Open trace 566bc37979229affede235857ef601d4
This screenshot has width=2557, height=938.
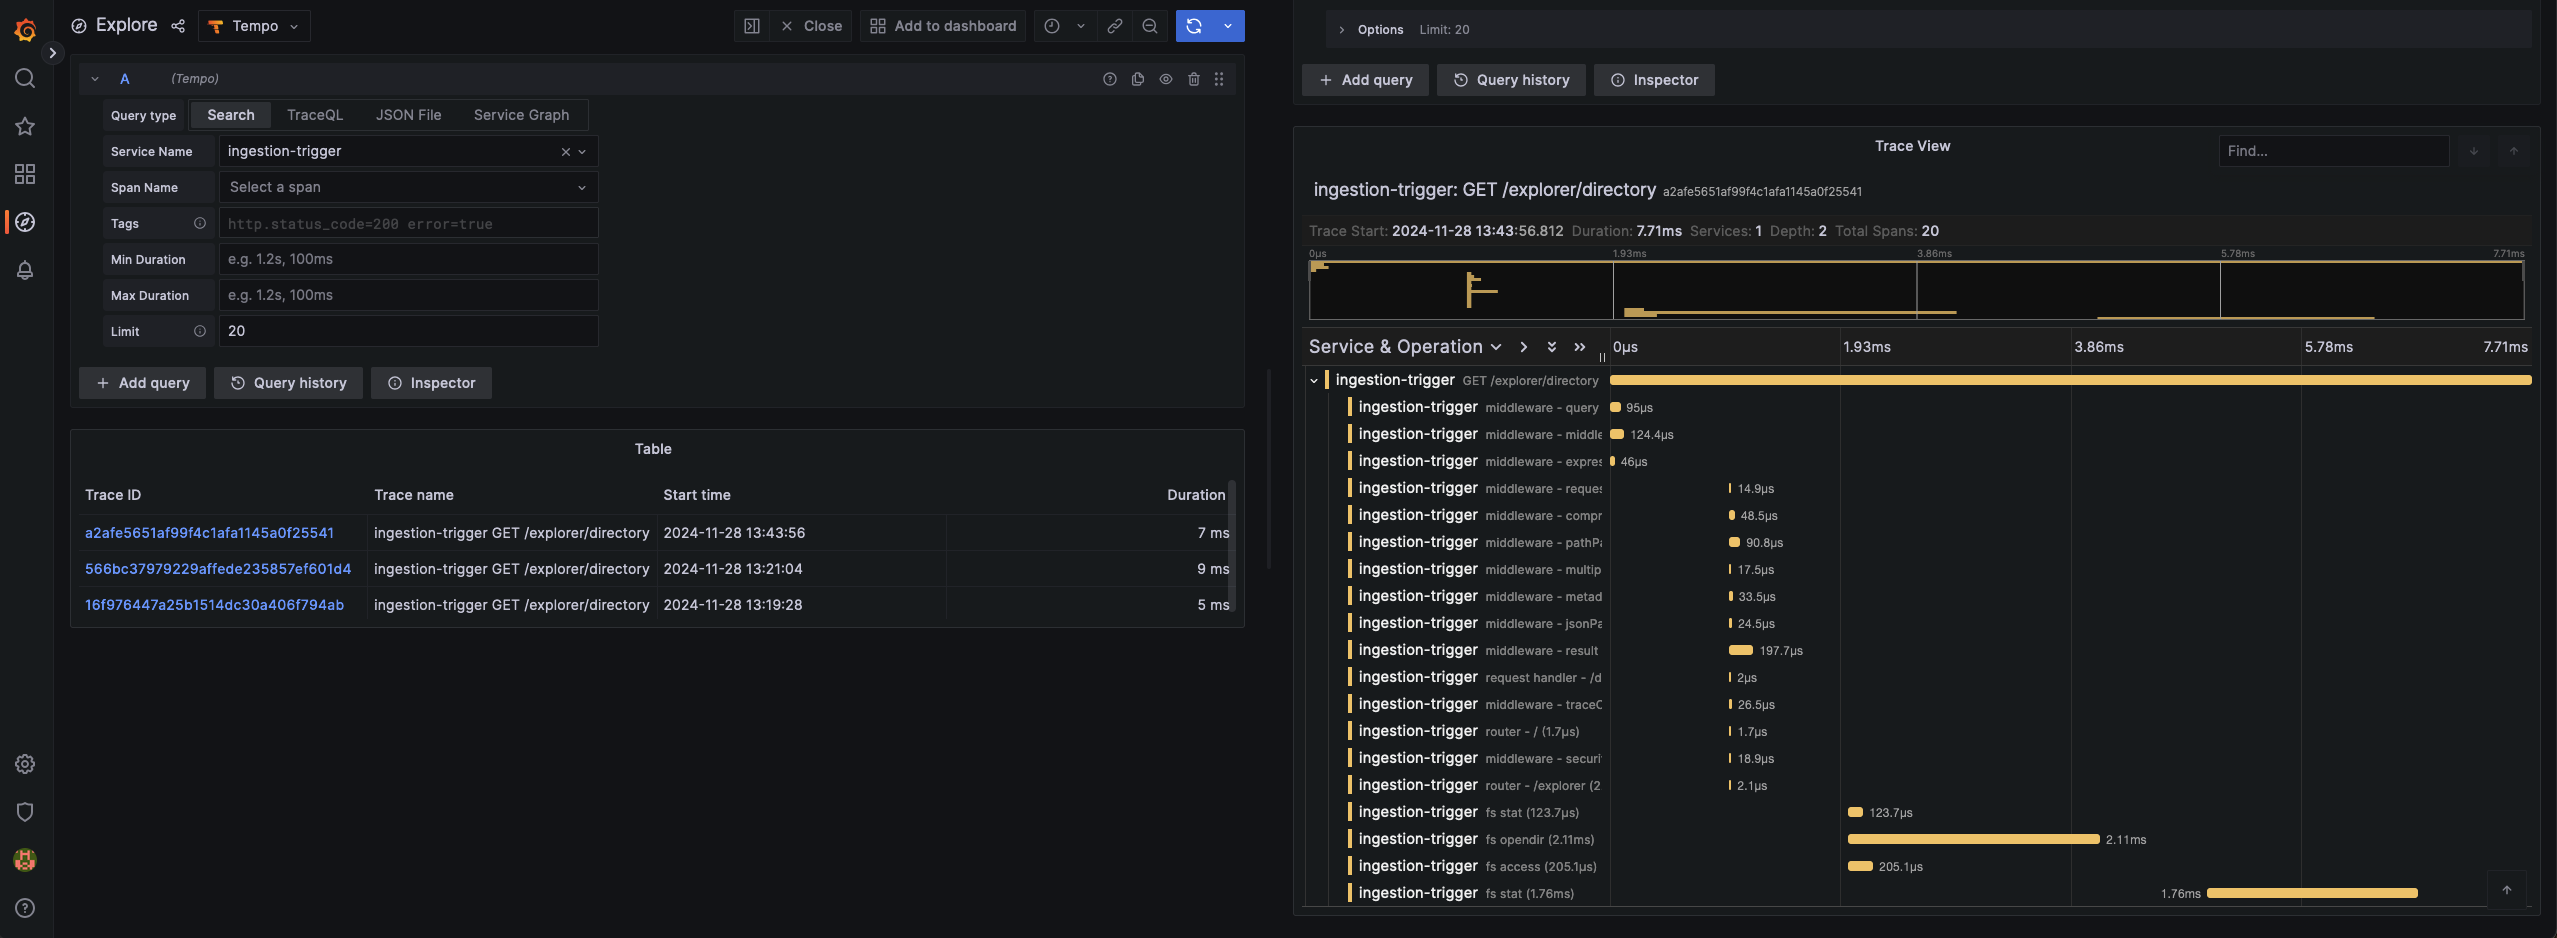[218, 569]
